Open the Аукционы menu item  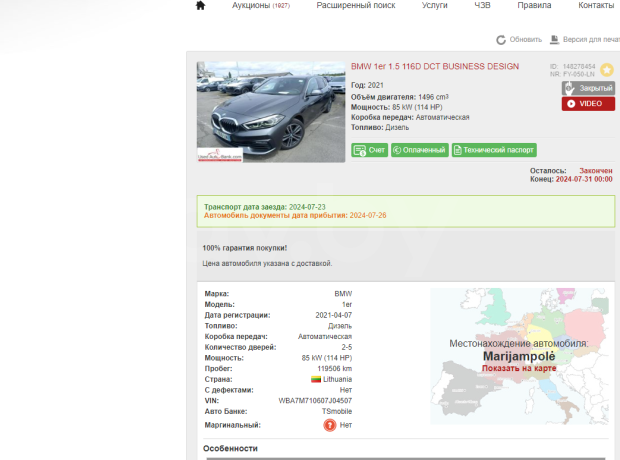pyautogui.click(x=261, y=6)
